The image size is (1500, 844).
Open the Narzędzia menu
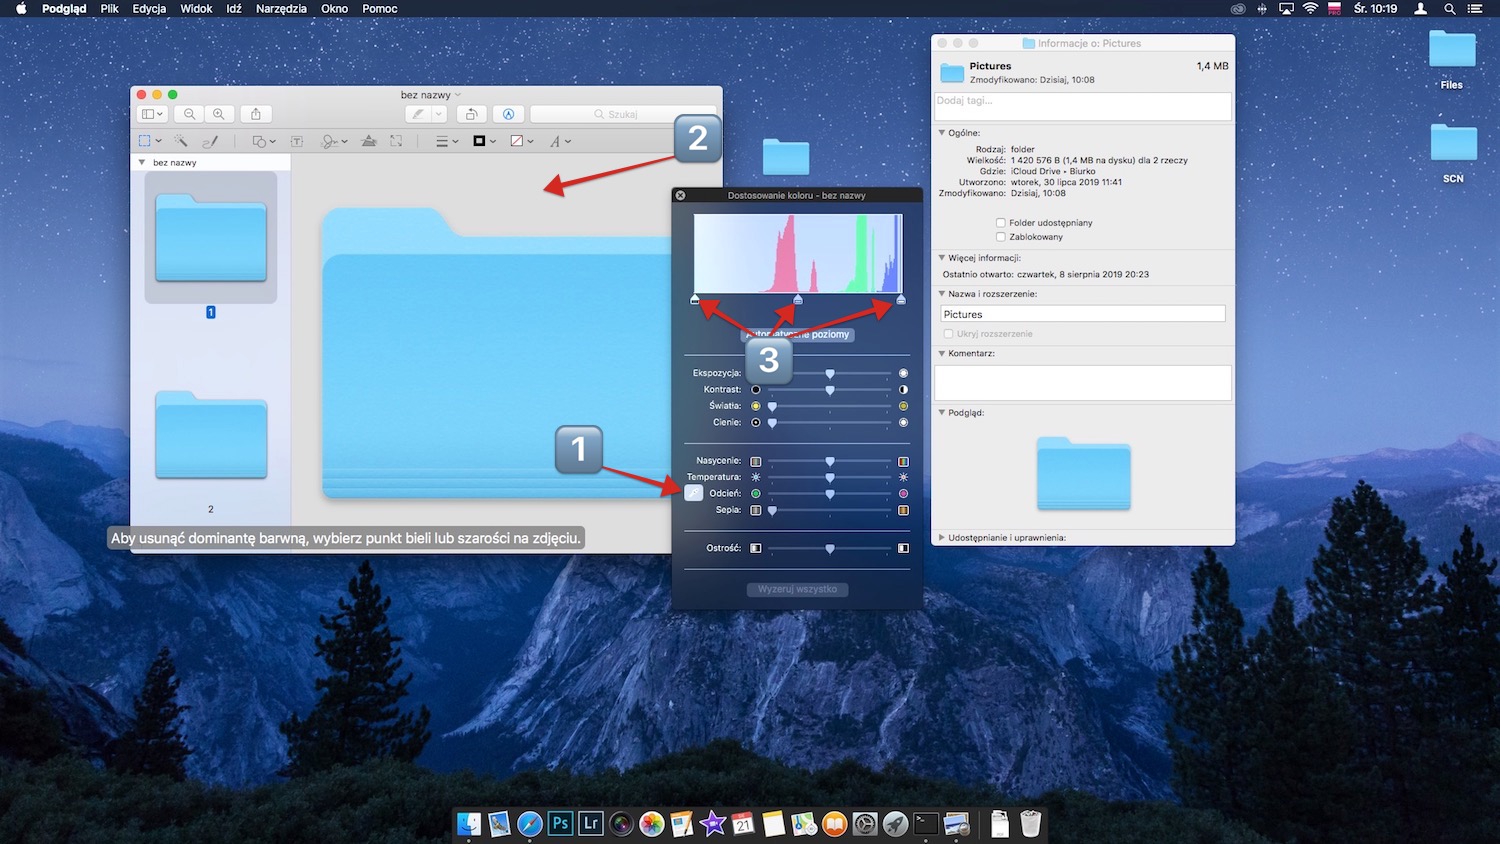[x=280, y=8]
